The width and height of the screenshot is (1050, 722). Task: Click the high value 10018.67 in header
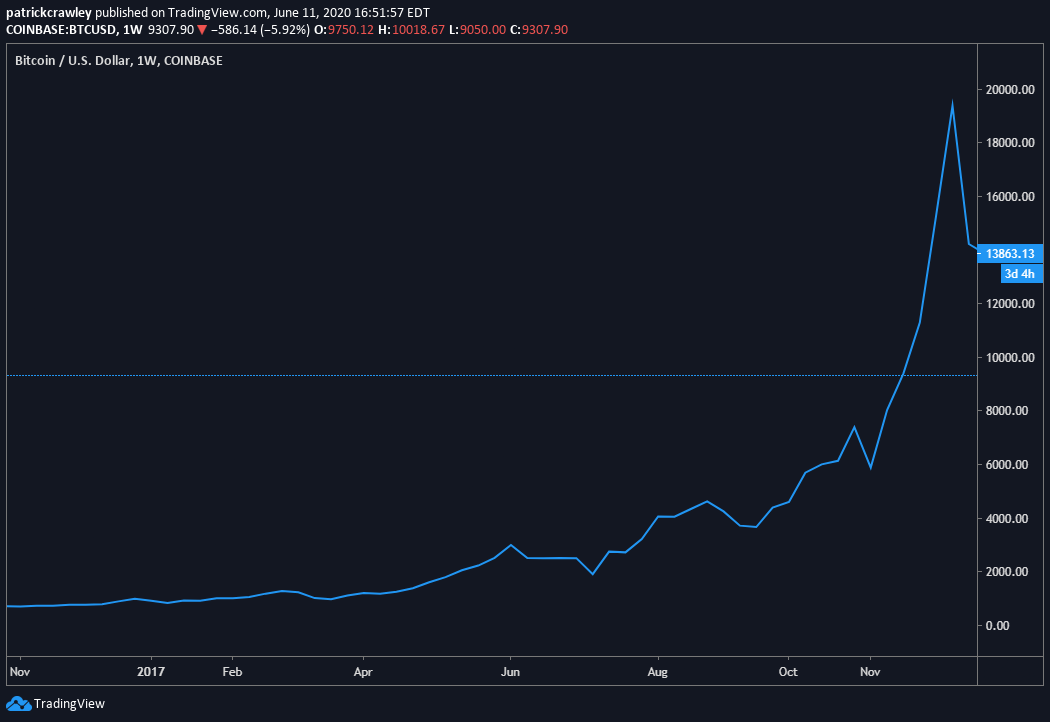click(419, 29)
